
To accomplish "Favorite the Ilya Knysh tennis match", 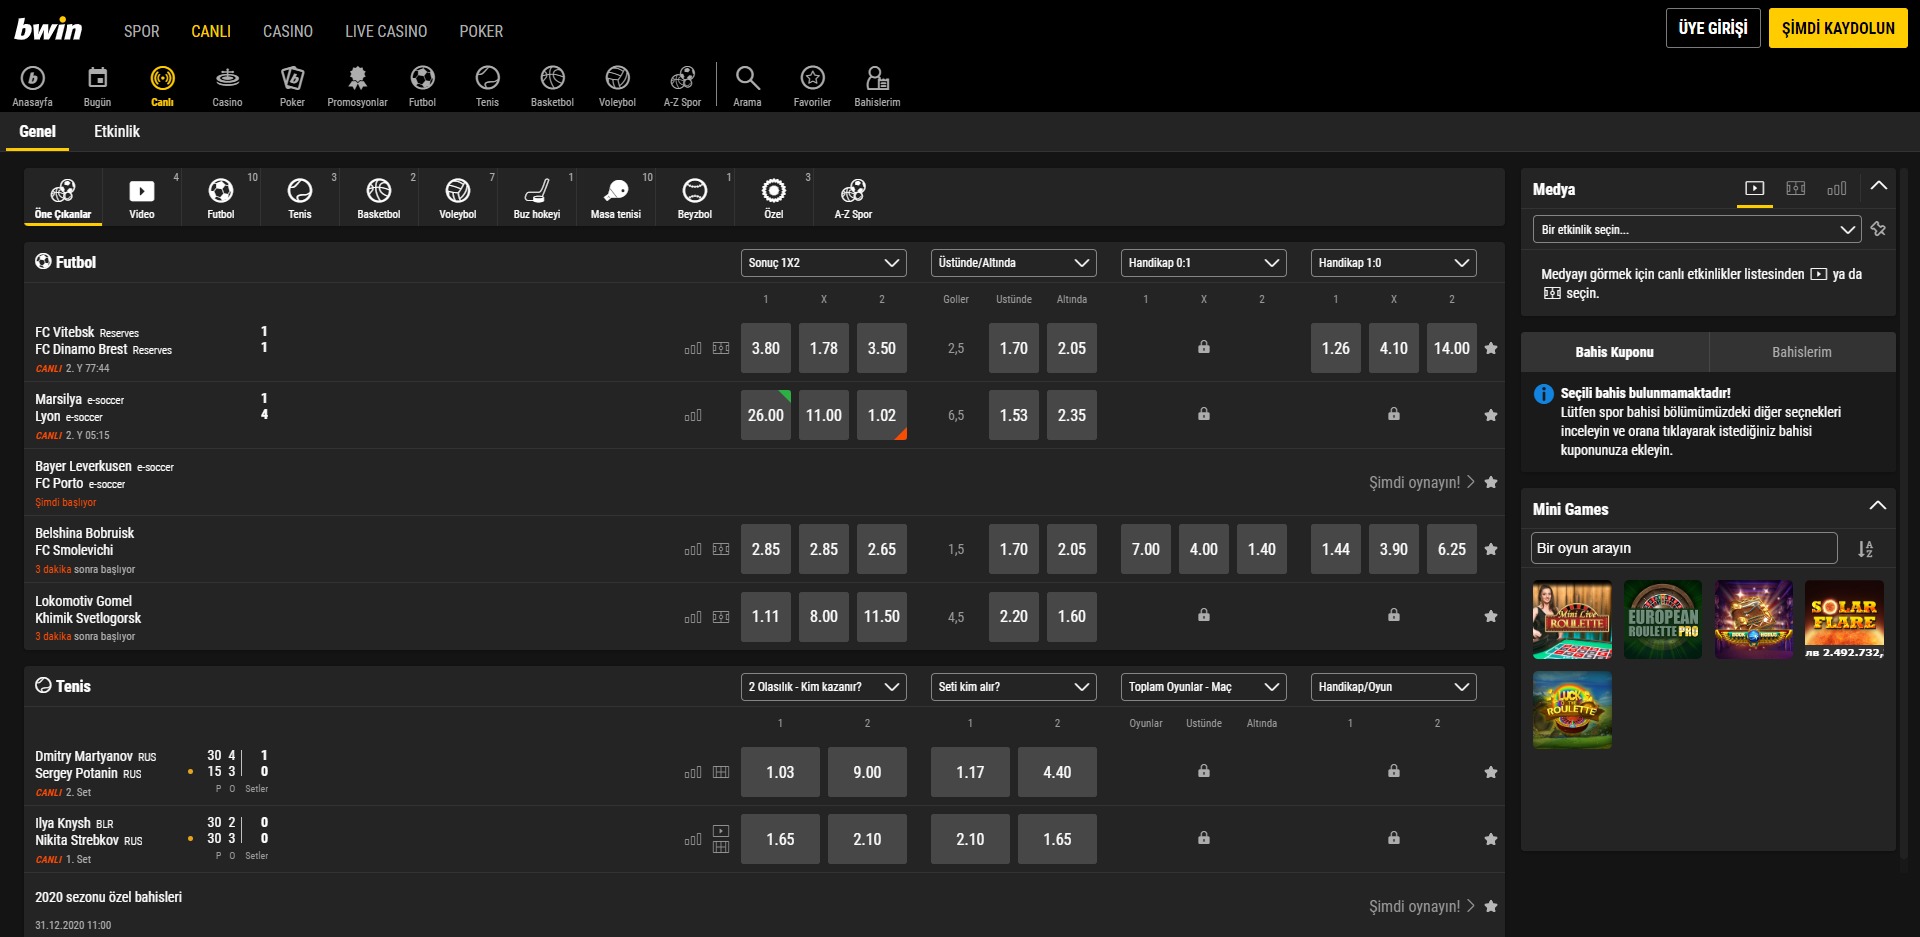I will point(1491,839).
